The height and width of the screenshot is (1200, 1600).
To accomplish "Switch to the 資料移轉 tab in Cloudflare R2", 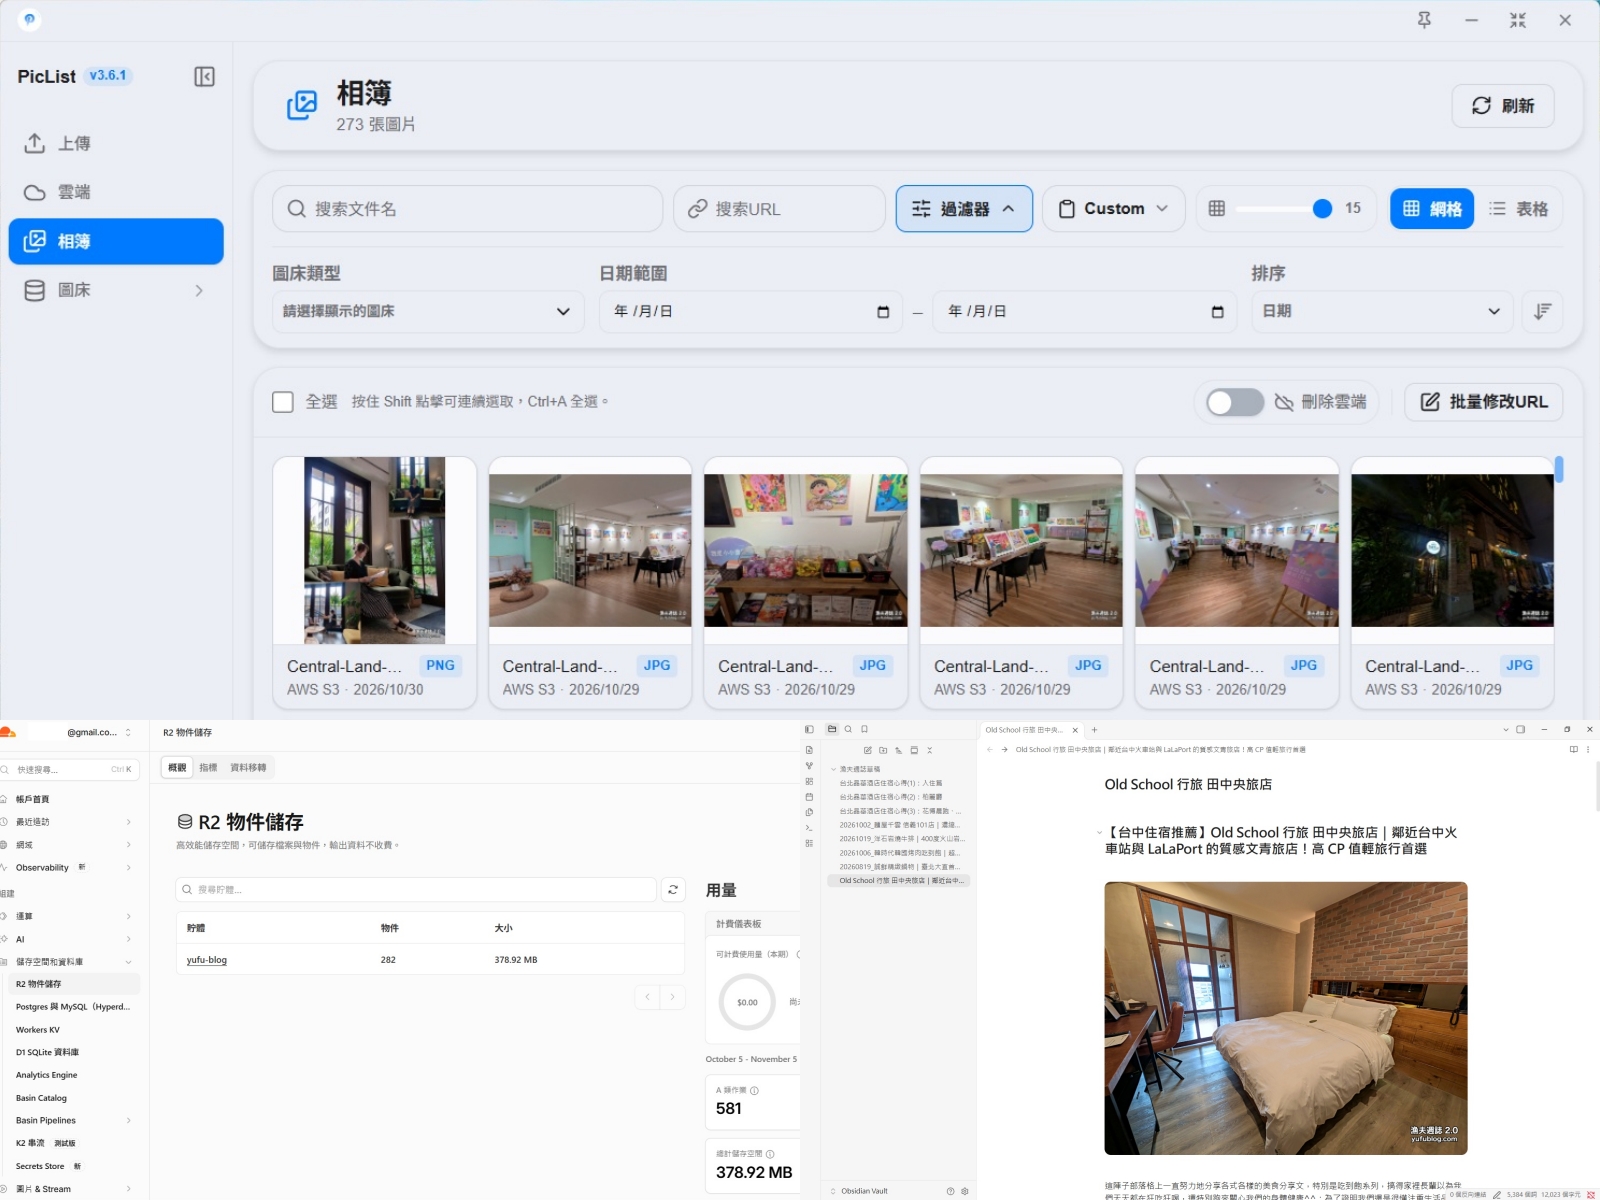I will coord(248,767).
